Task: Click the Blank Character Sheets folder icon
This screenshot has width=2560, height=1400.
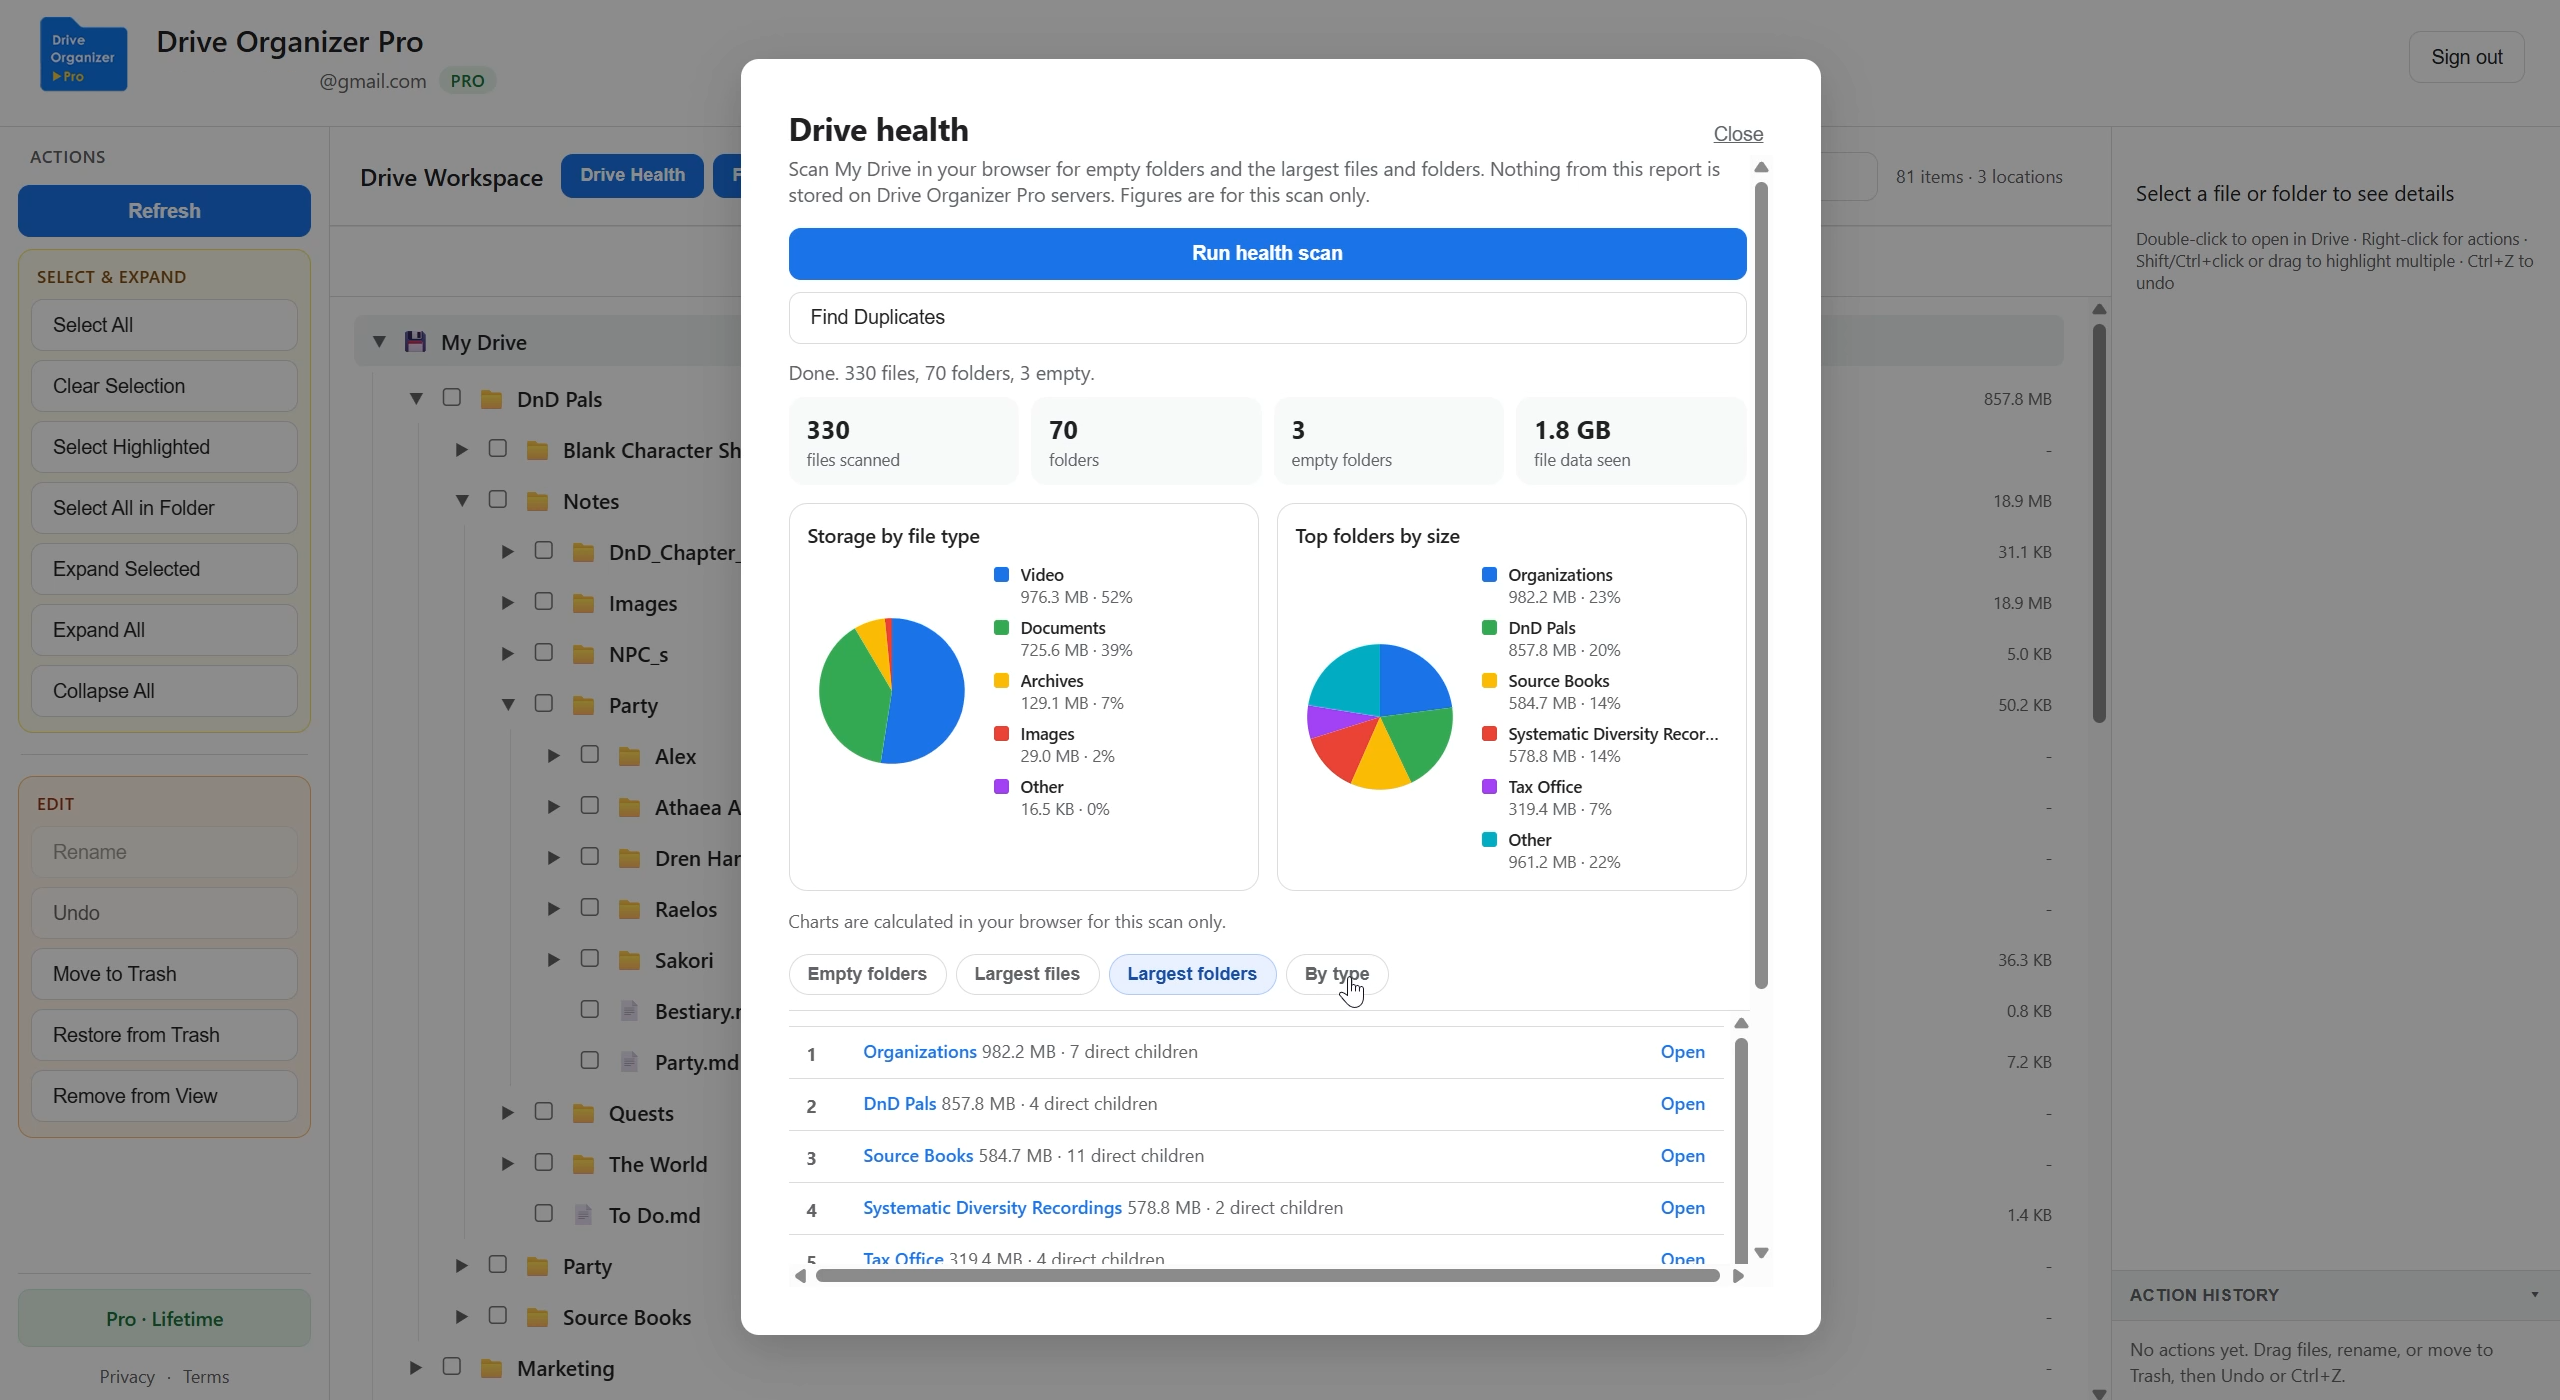Action: coord(537,450)
